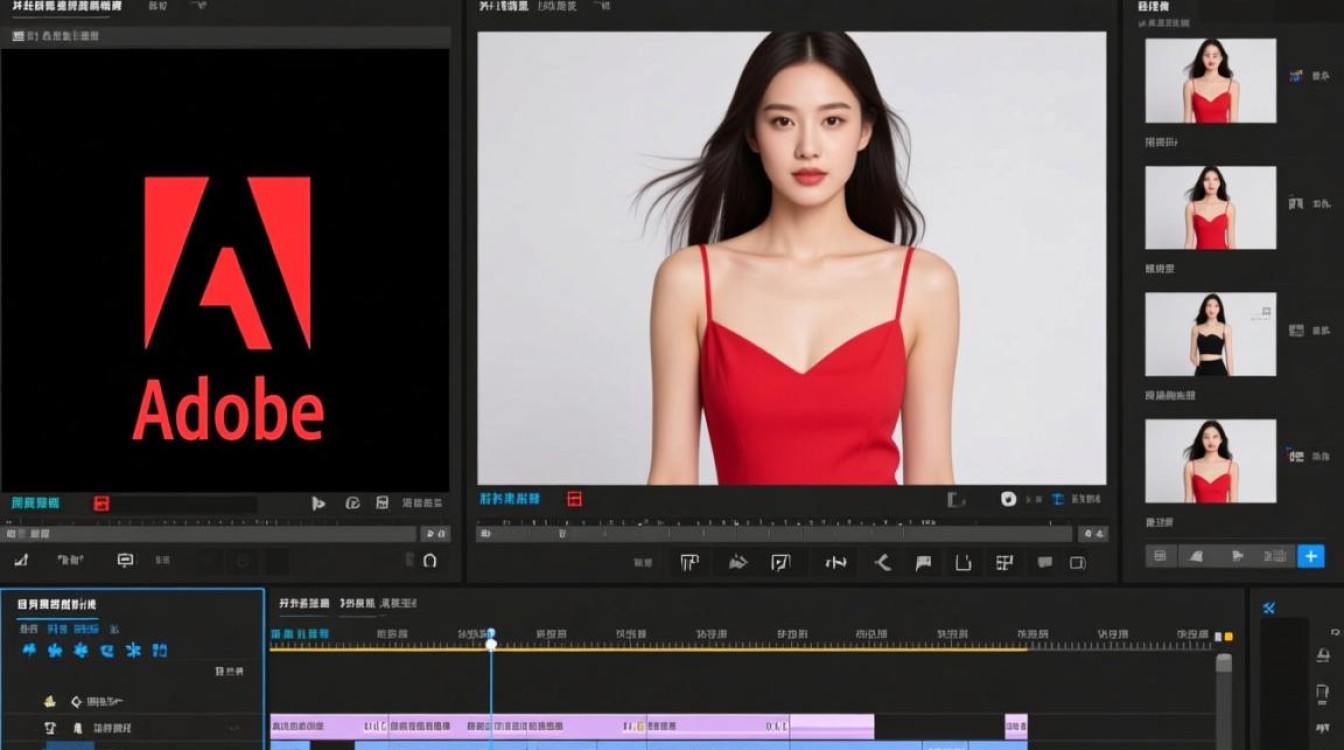Click the ramp-shaped icon in the source monitor's bottom row

[21, 561]
